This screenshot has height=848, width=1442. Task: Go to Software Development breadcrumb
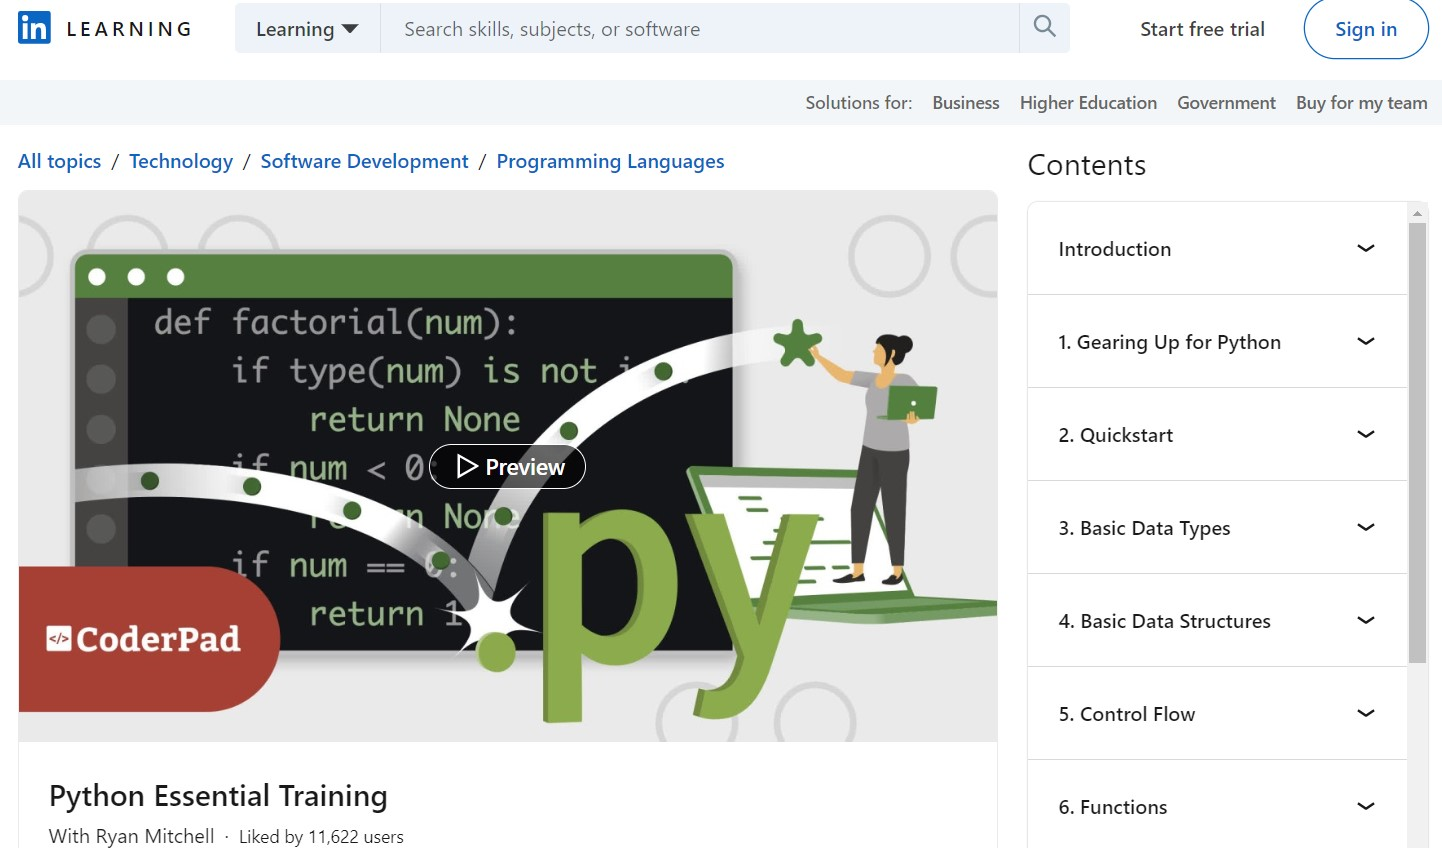click(x=364, y=161)
